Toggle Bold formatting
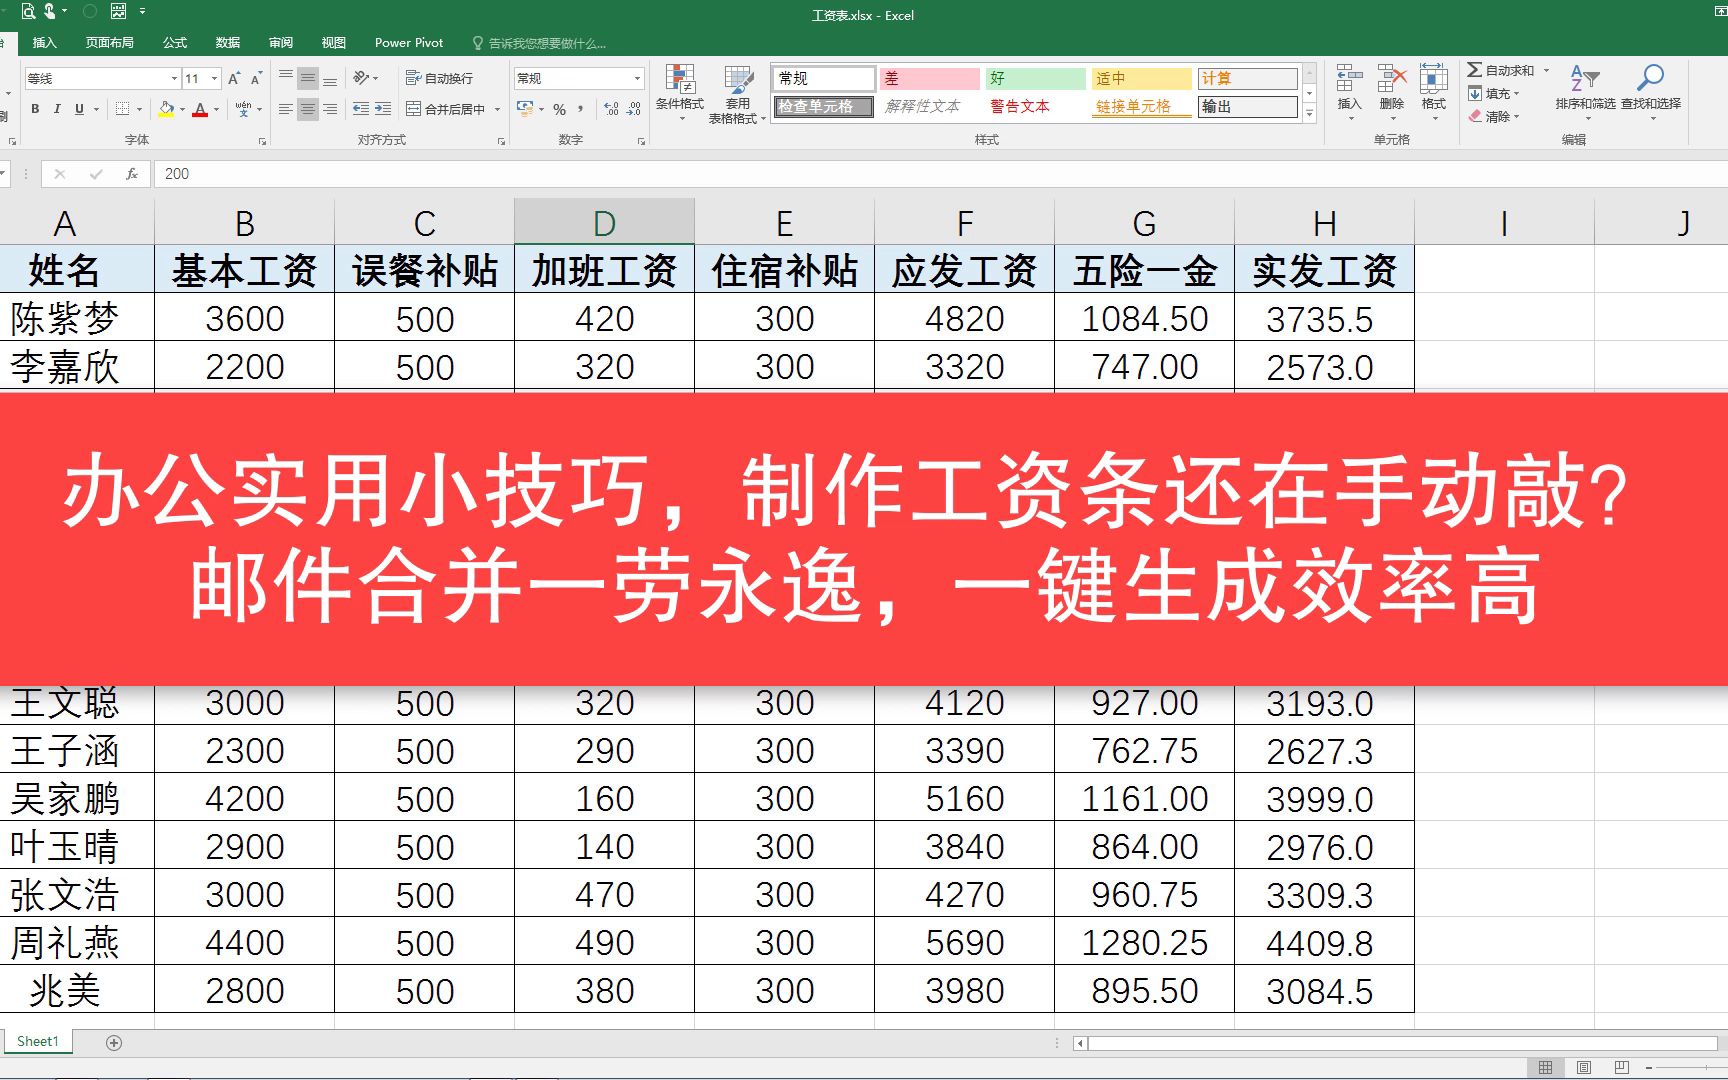This screenshot has height=1080, width=1728. [35, 109]
